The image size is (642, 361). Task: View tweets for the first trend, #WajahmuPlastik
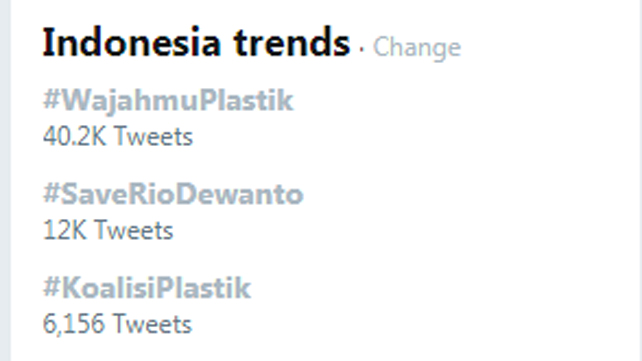pyautogui.click(x=168, y=100)
